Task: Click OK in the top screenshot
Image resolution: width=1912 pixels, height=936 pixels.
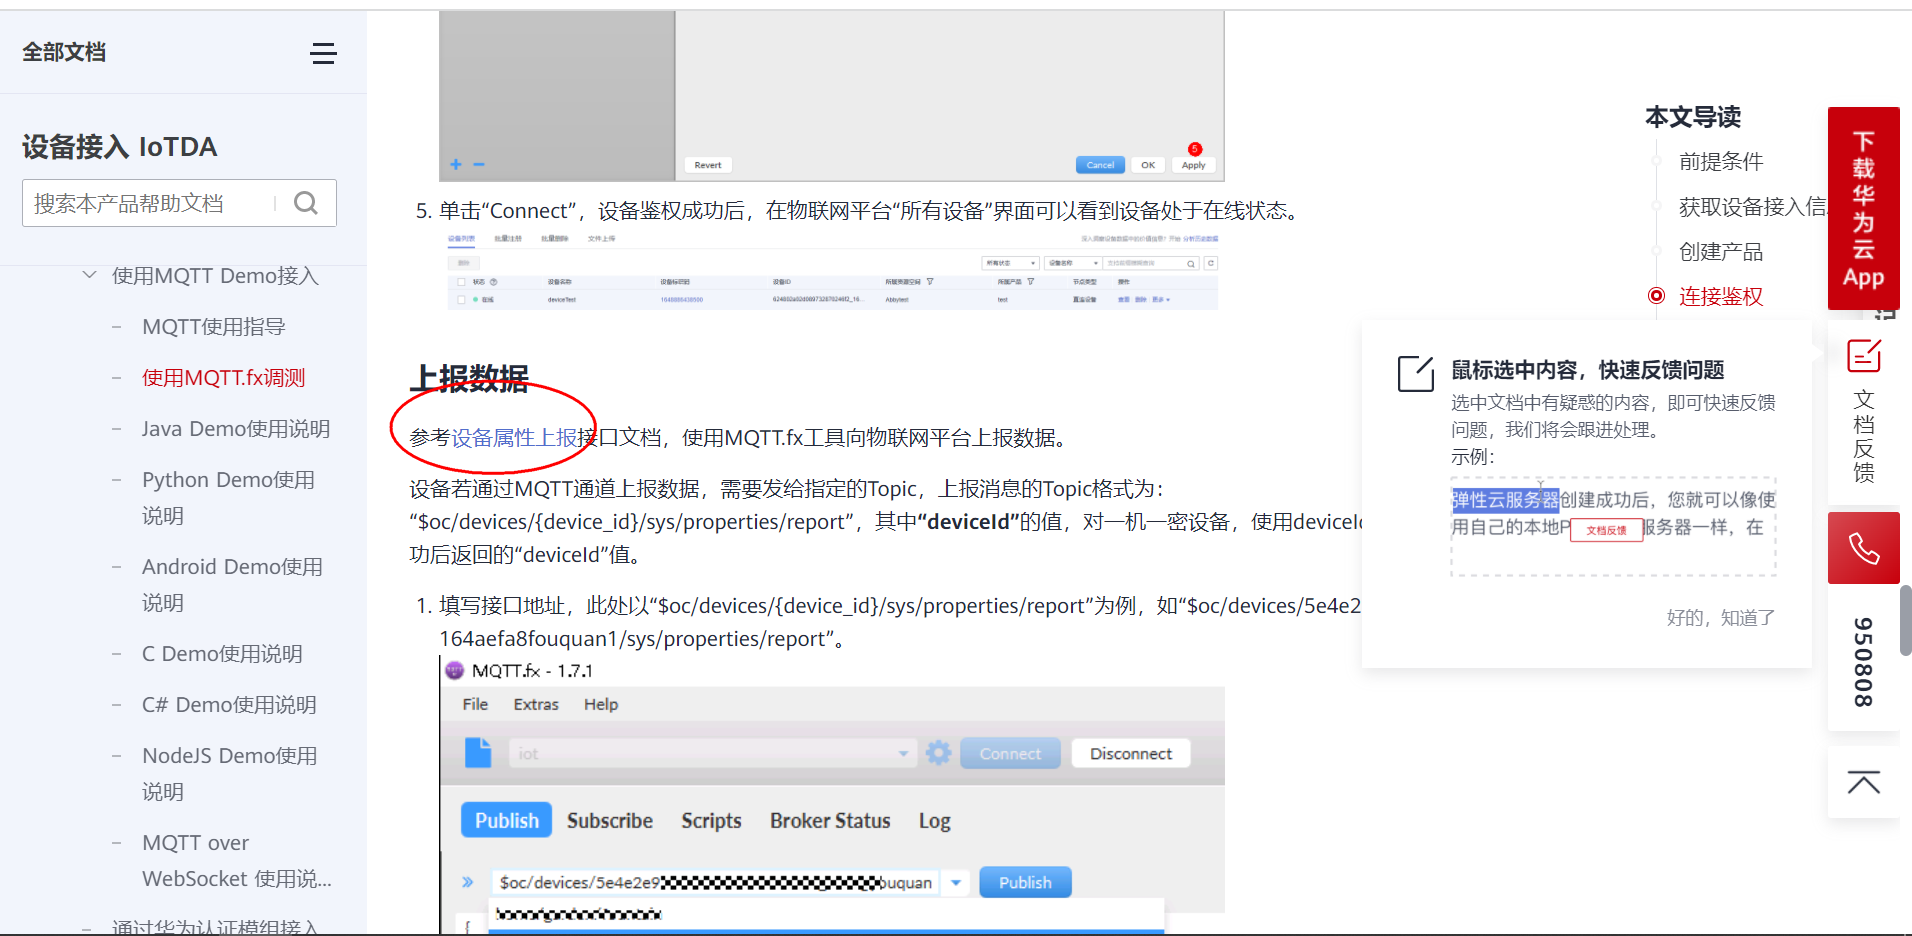Action: point(1148,165)
